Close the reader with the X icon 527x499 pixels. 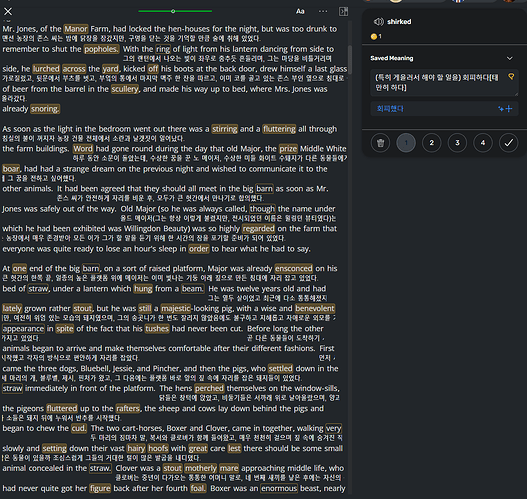tap(8, 11)
